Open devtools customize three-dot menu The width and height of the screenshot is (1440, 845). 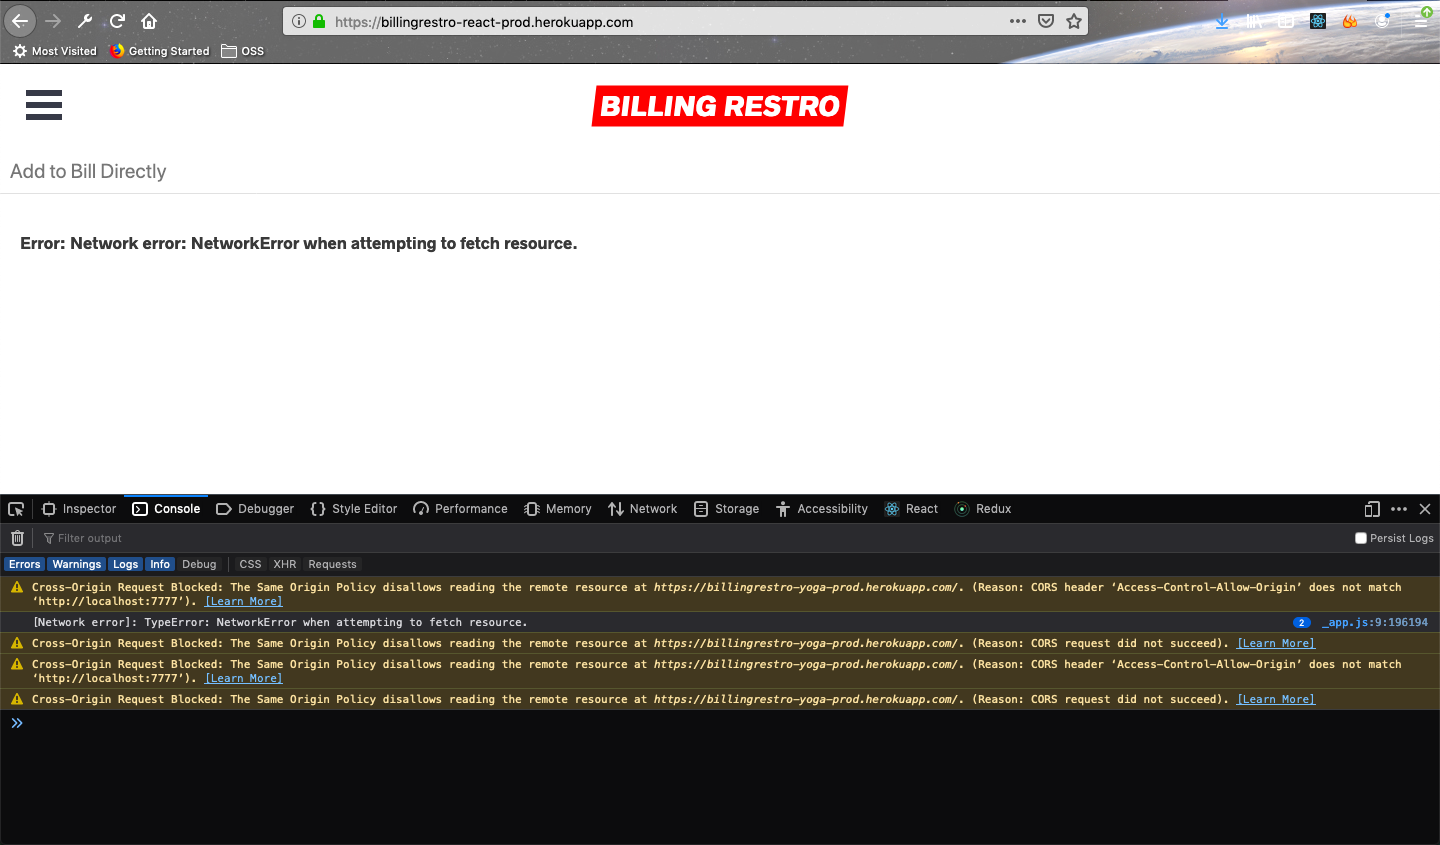tap(1399, 509)
